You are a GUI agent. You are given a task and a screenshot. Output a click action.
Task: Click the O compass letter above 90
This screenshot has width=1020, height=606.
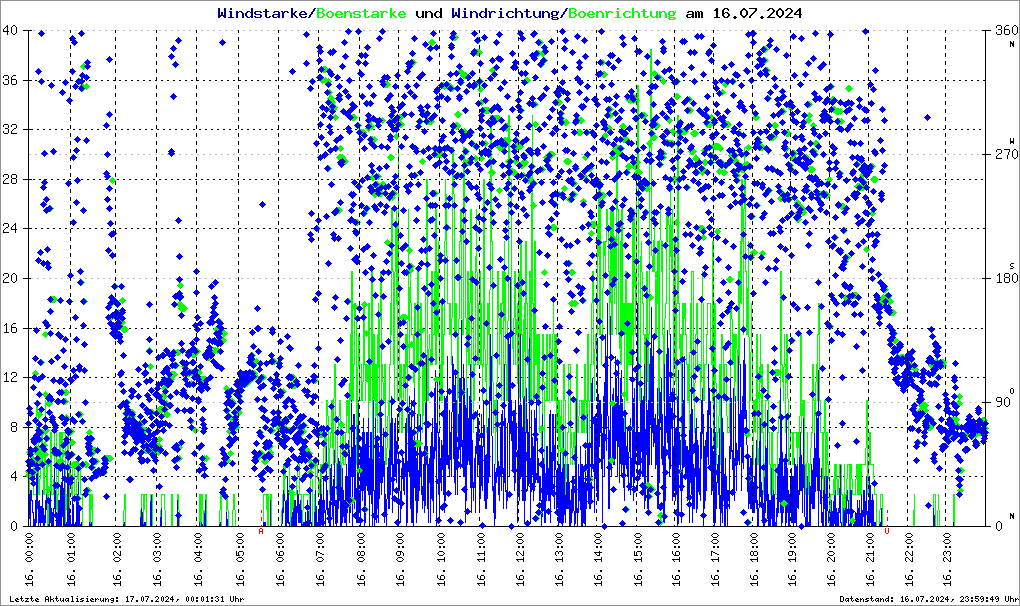pyautogui.click(x=1012, y=390)
